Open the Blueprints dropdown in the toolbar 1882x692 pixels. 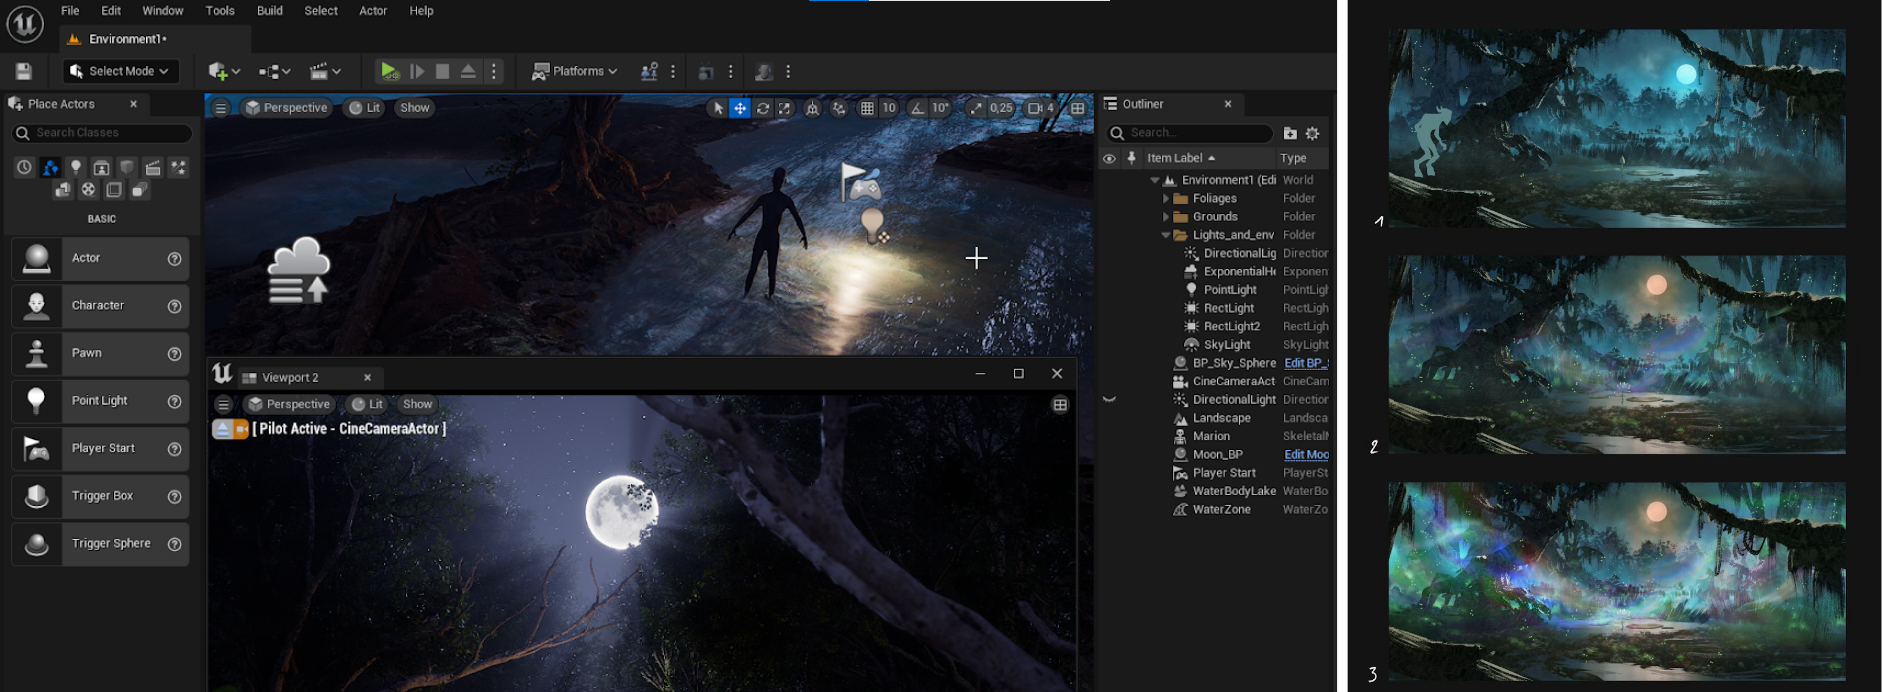click(x=274, y=71)
